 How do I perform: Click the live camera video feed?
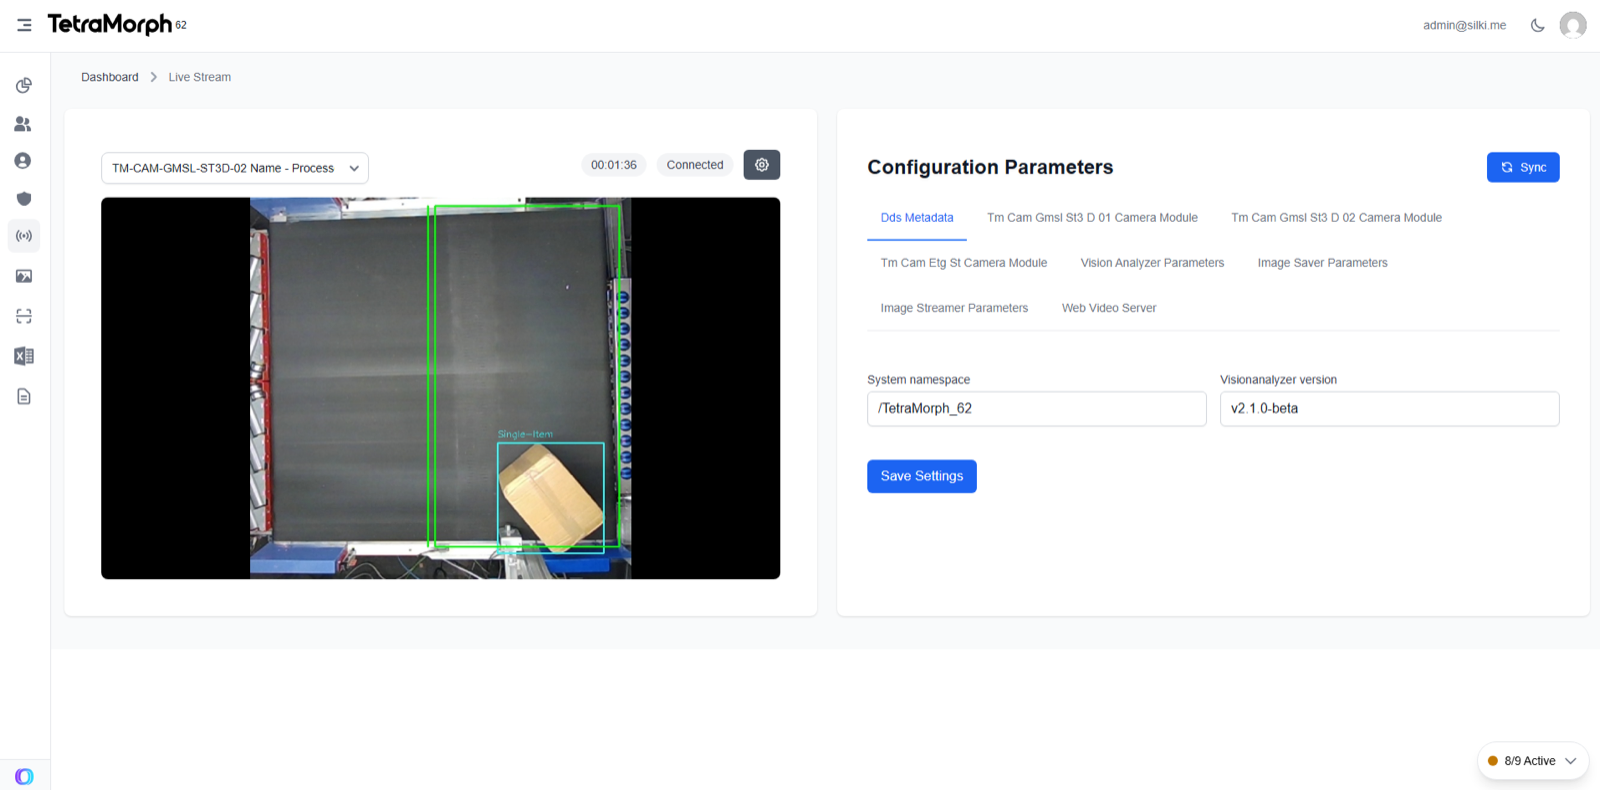441,388
